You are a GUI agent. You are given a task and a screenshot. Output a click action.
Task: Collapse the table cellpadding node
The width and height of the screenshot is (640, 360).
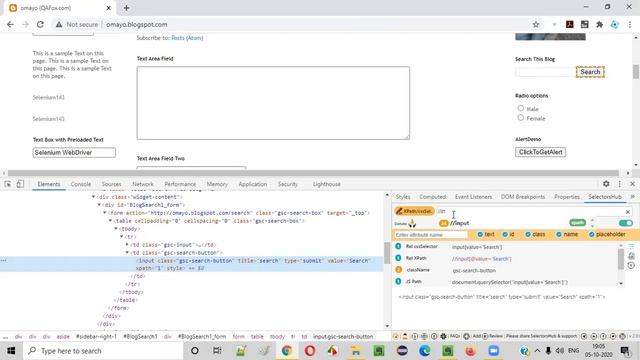point(110,221)
